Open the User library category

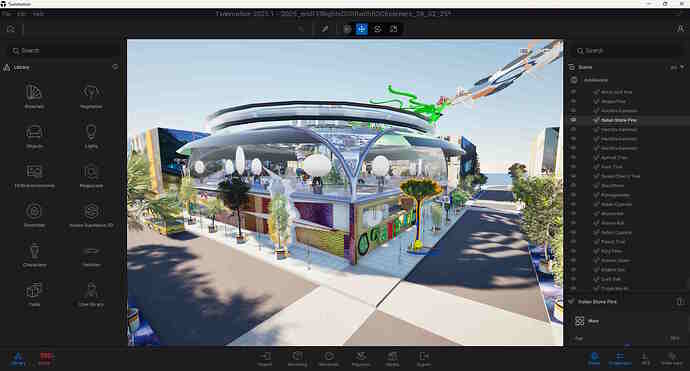tap(91, 294)
